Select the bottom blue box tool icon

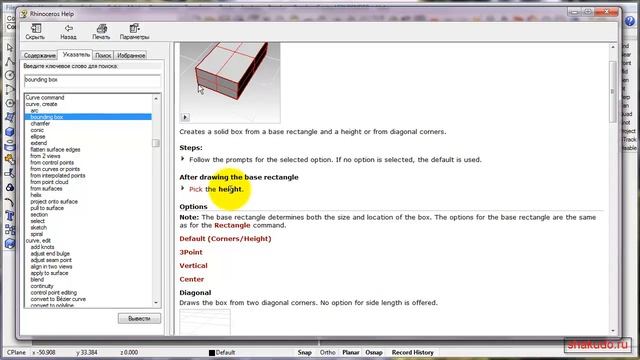click(10, 244)
